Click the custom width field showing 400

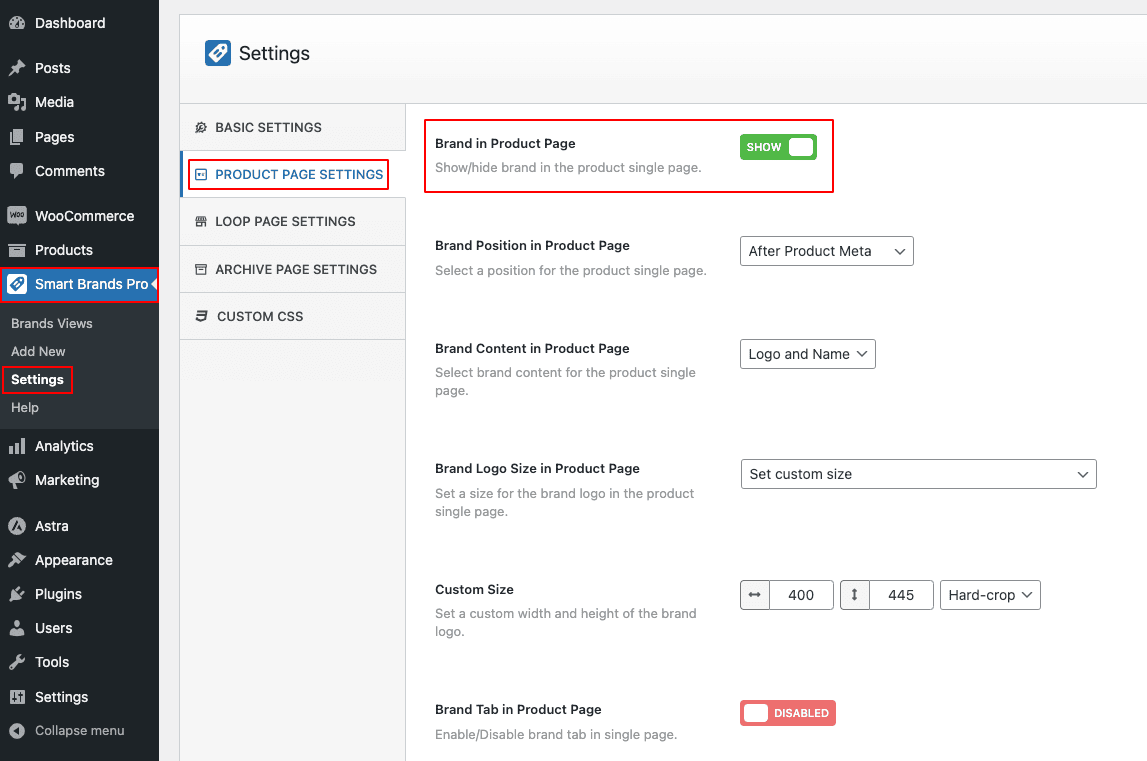pyautogui.click(x=801, y=595)
